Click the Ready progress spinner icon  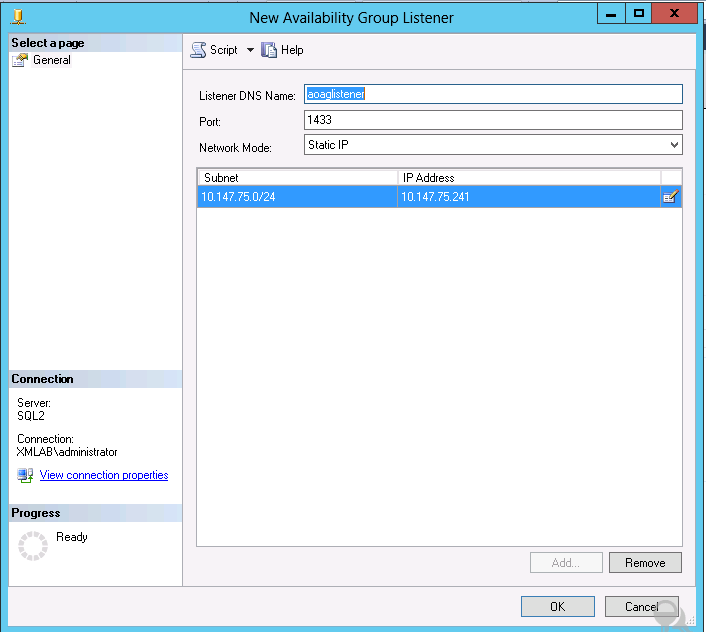(34, 545)
